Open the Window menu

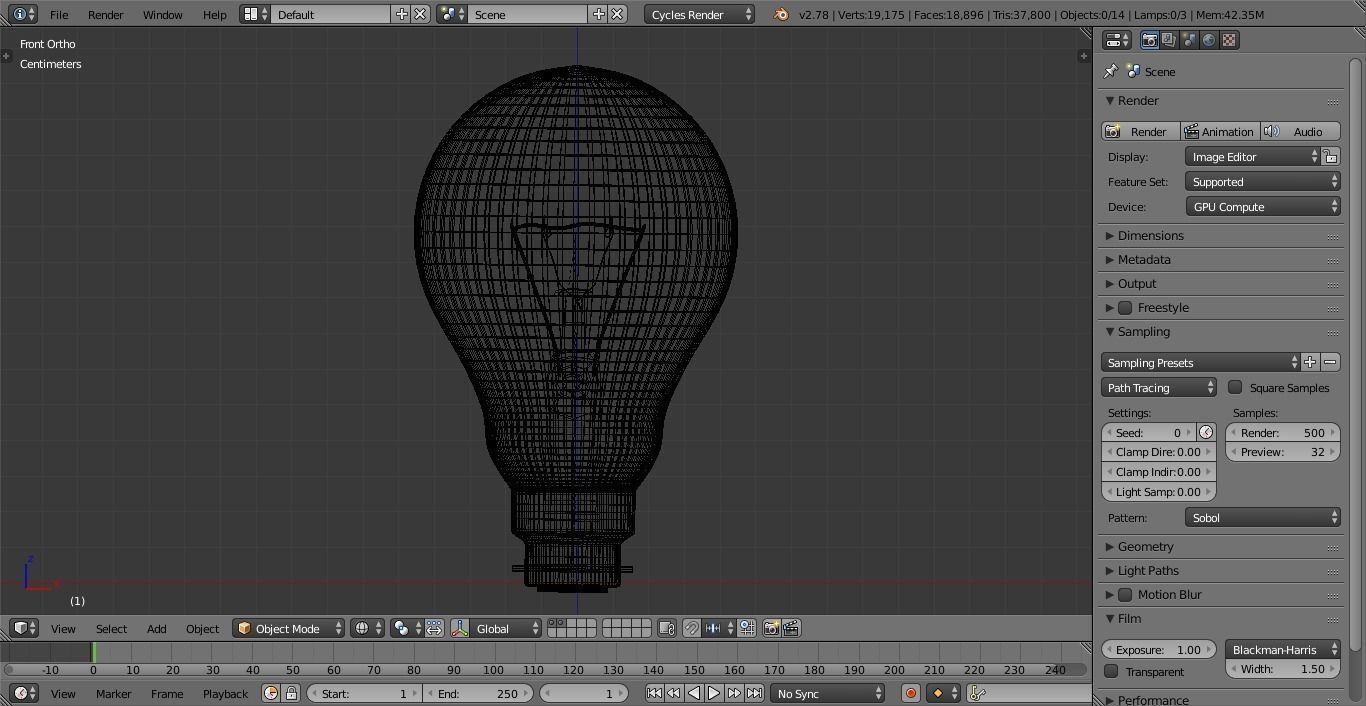pos(162,14)
